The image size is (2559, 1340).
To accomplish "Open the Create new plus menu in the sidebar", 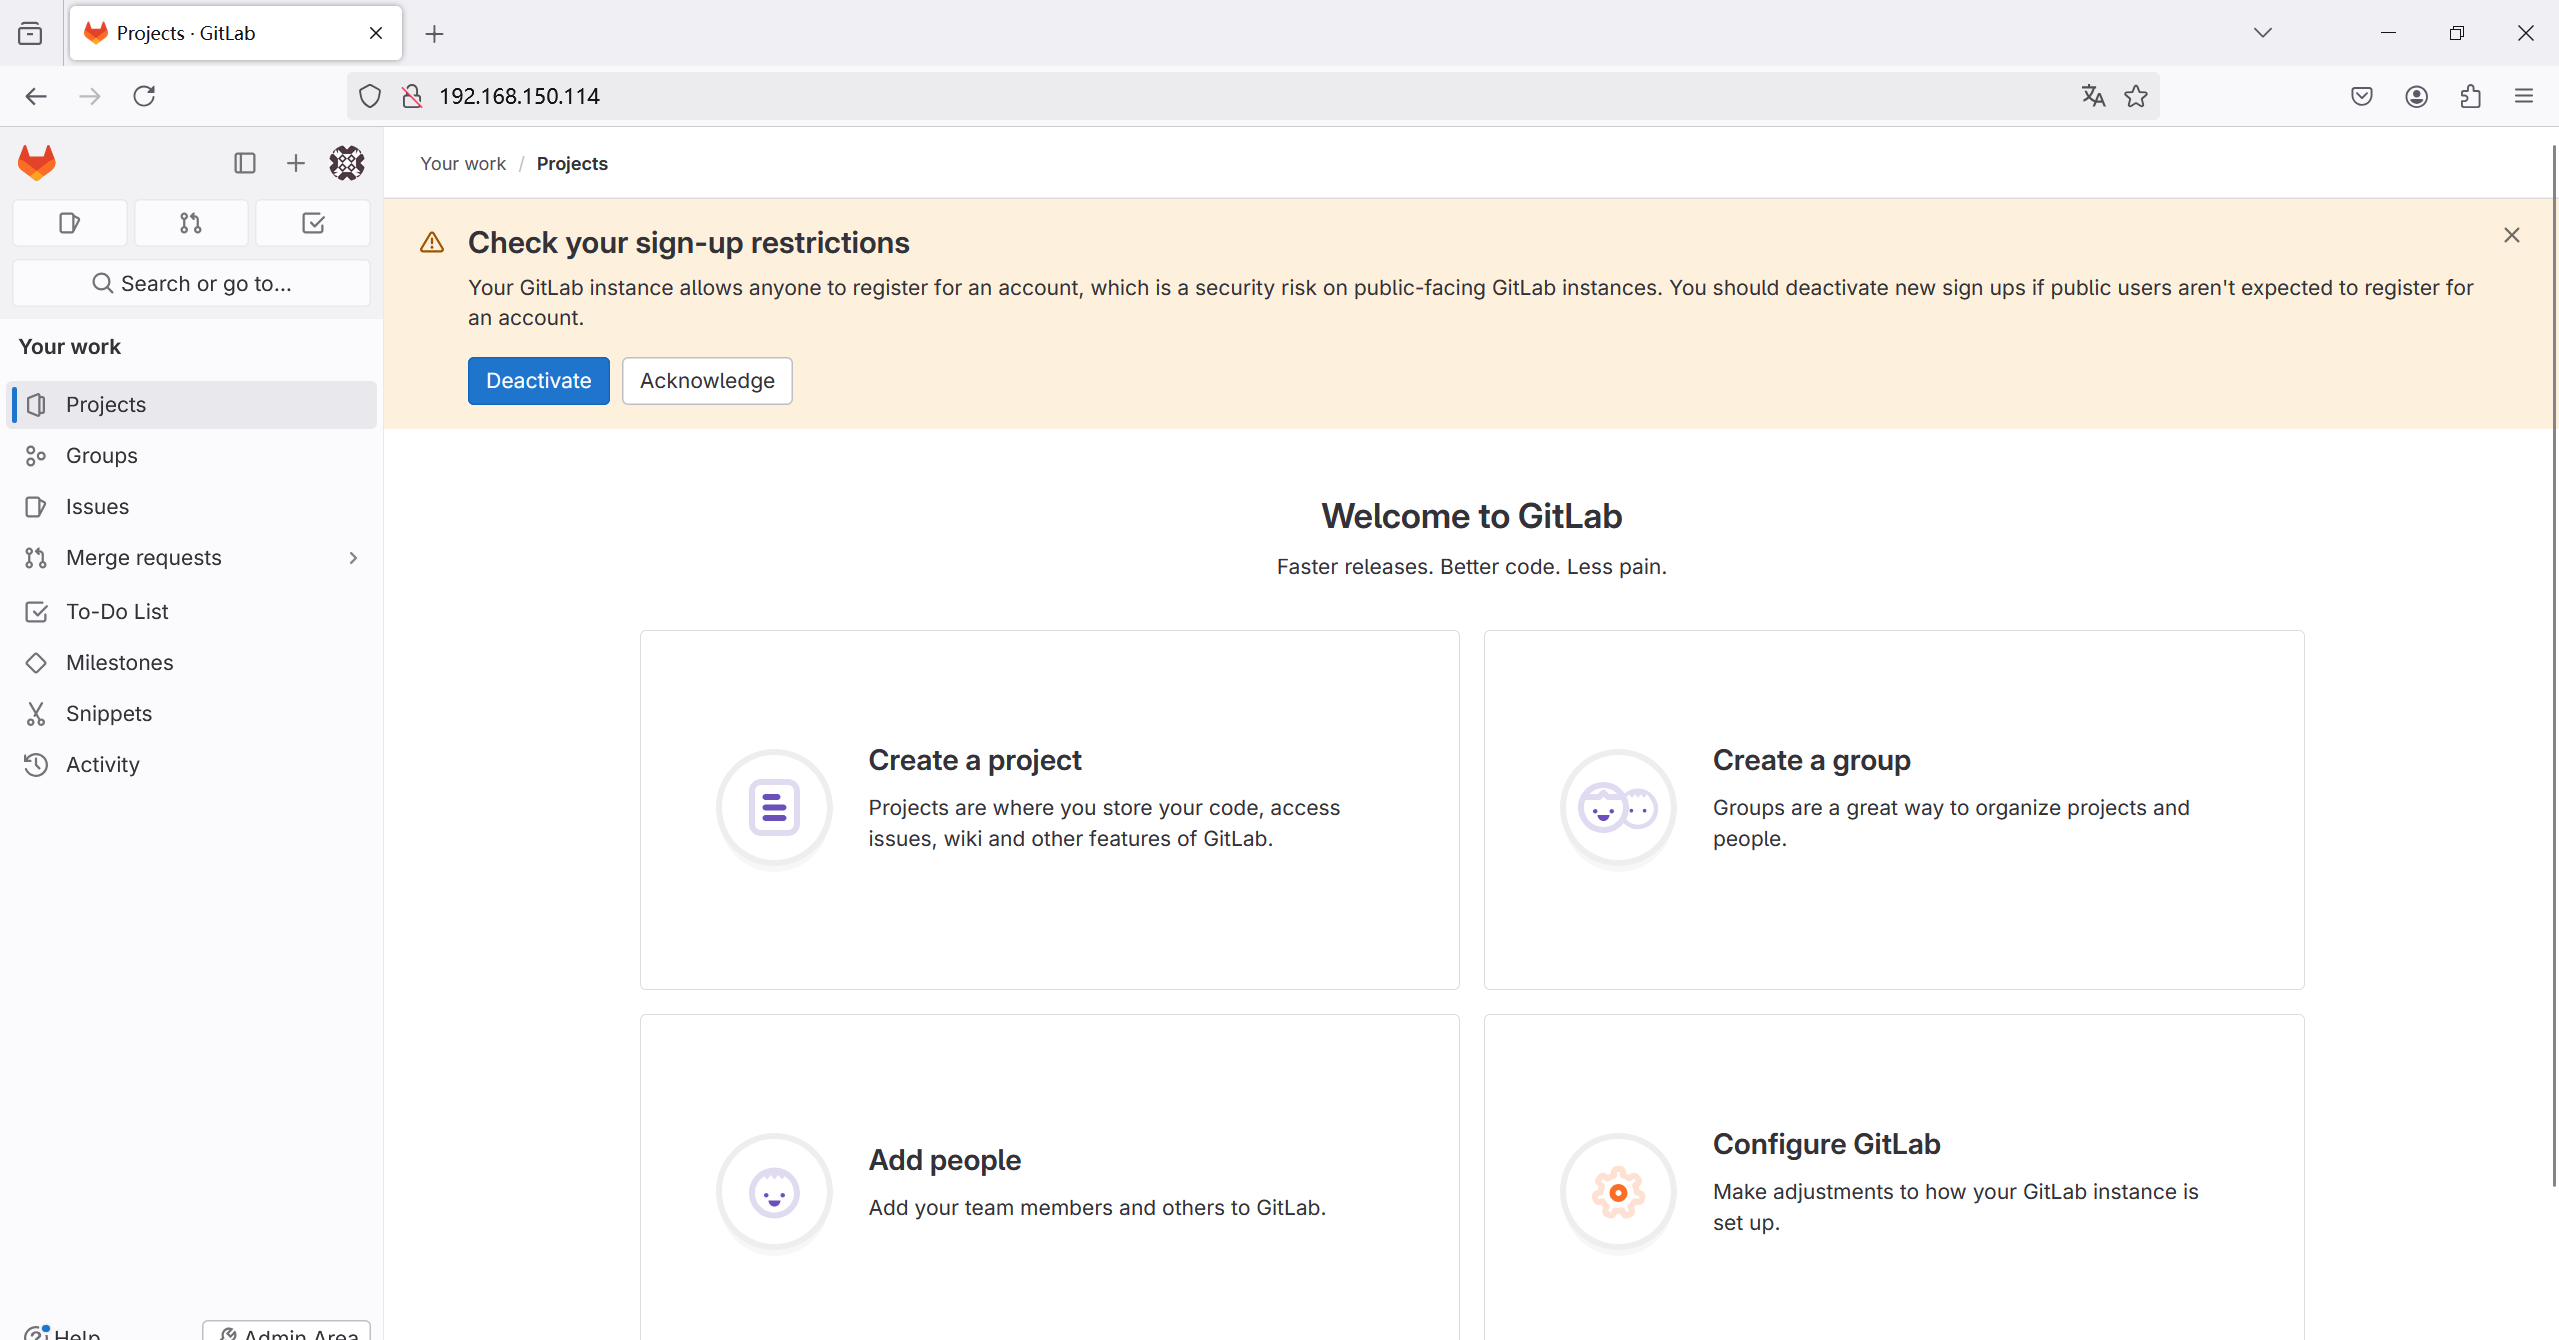I will click(296, 163).
